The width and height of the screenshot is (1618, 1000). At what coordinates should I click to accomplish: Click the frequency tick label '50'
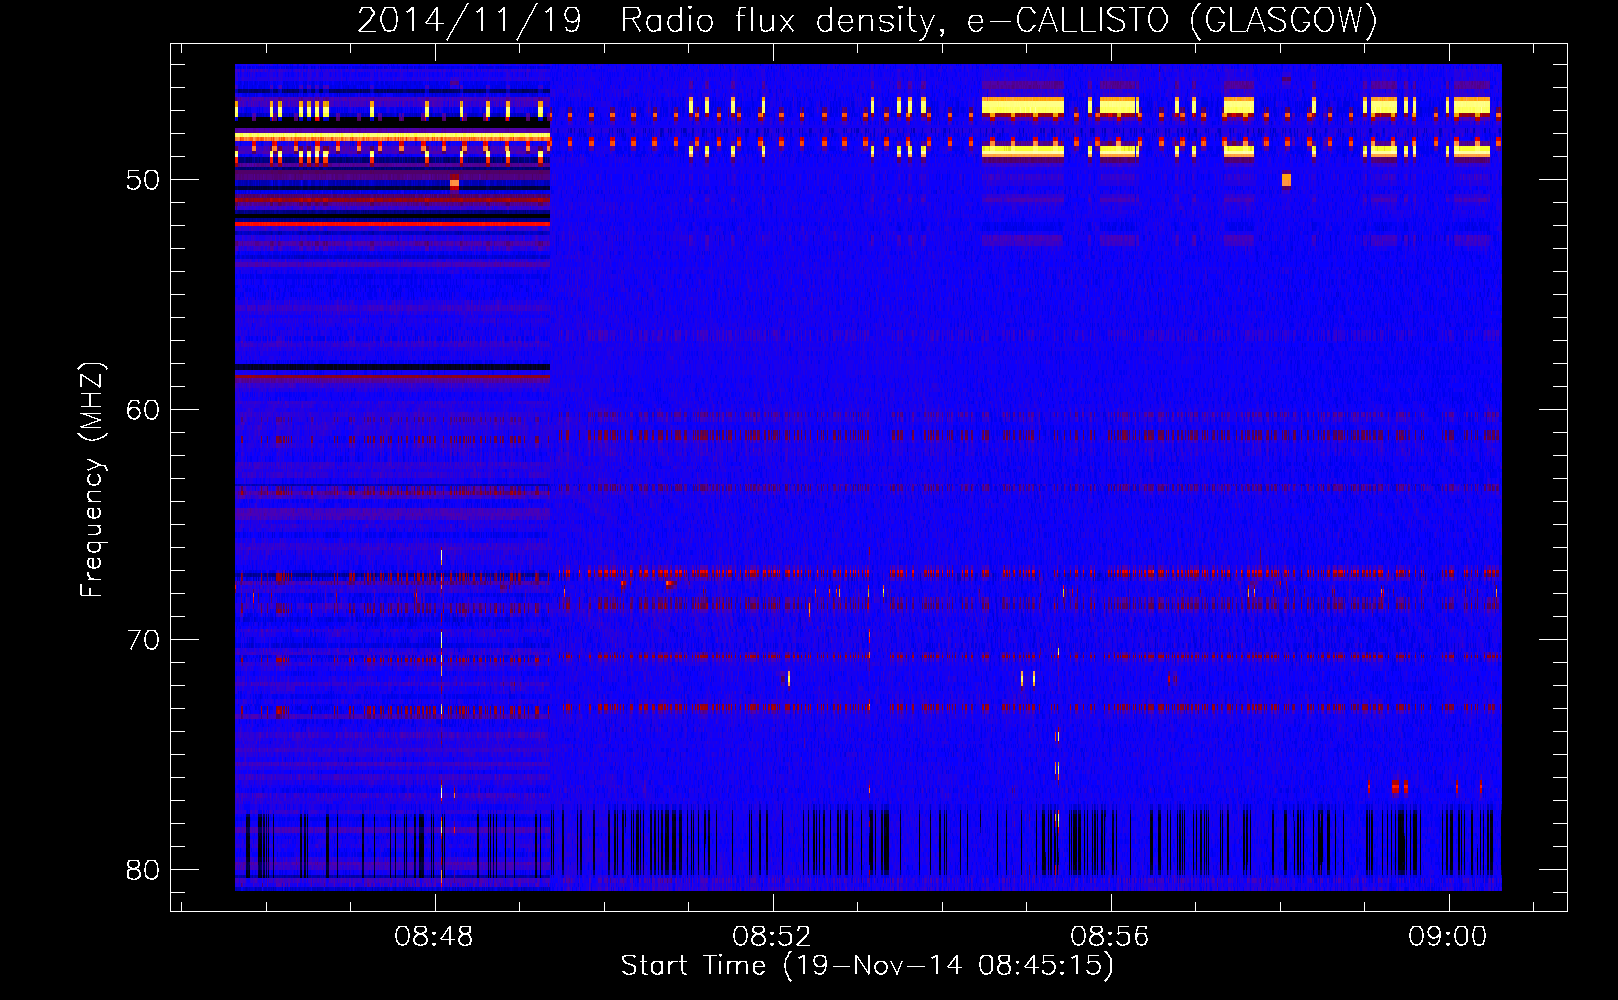[143, 180]
